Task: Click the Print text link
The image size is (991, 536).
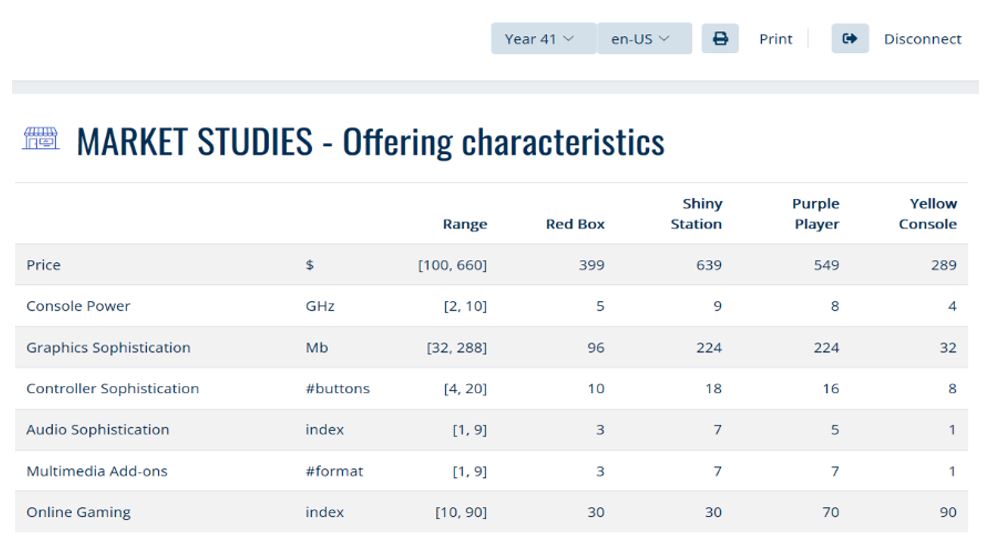Action: pyautogui.click(x=775, y=39)
